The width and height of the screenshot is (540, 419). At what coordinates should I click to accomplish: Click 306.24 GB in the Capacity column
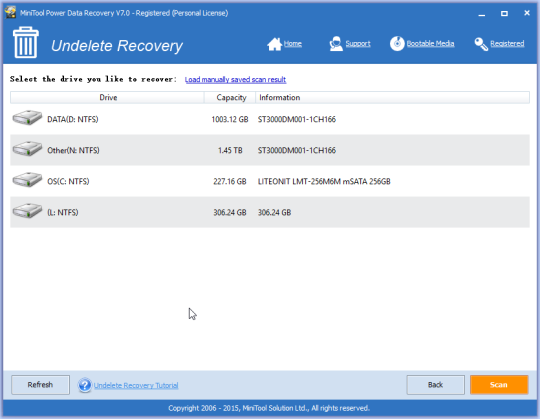230,212
